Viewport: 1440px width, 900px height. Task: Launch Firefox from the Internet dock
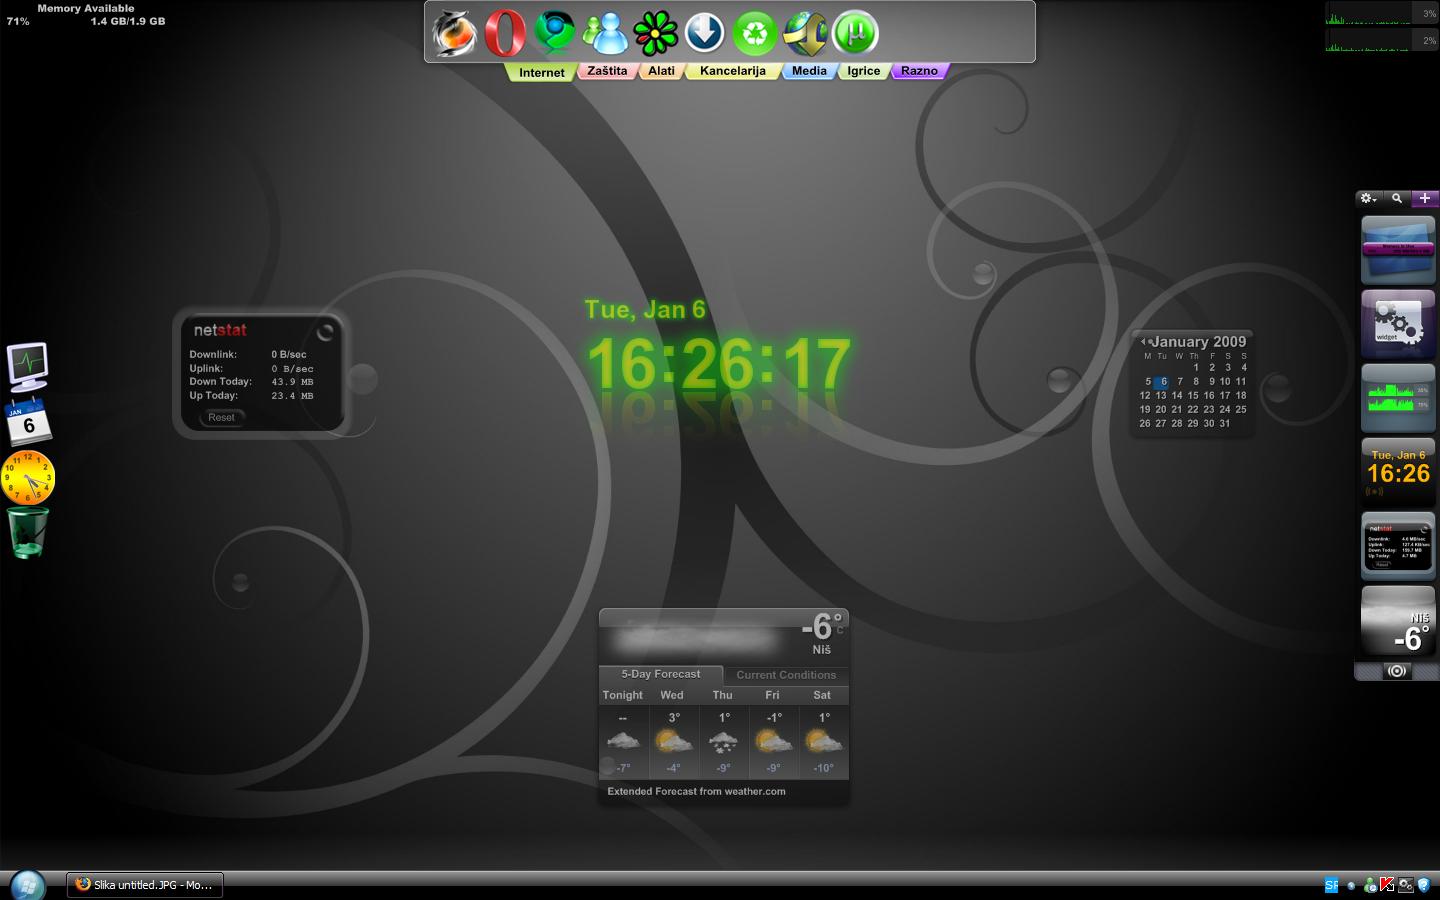pos(454,33)
